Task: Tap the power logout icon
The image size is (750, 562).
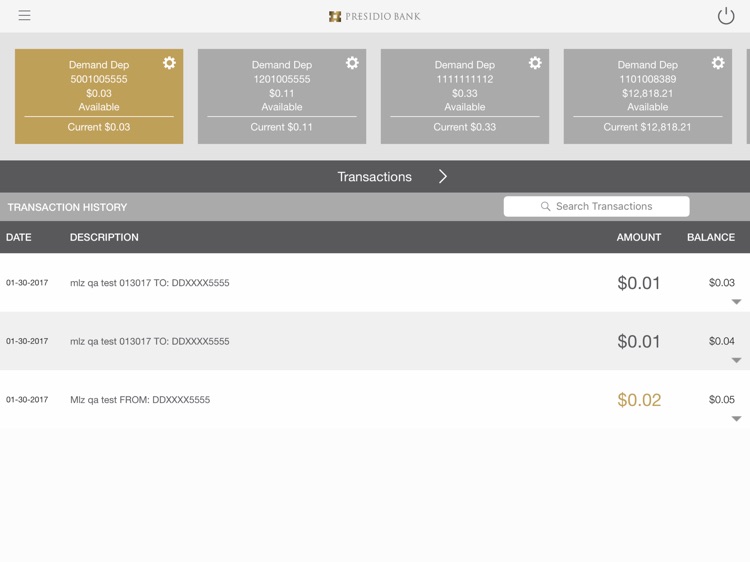Action: point(726,16)
